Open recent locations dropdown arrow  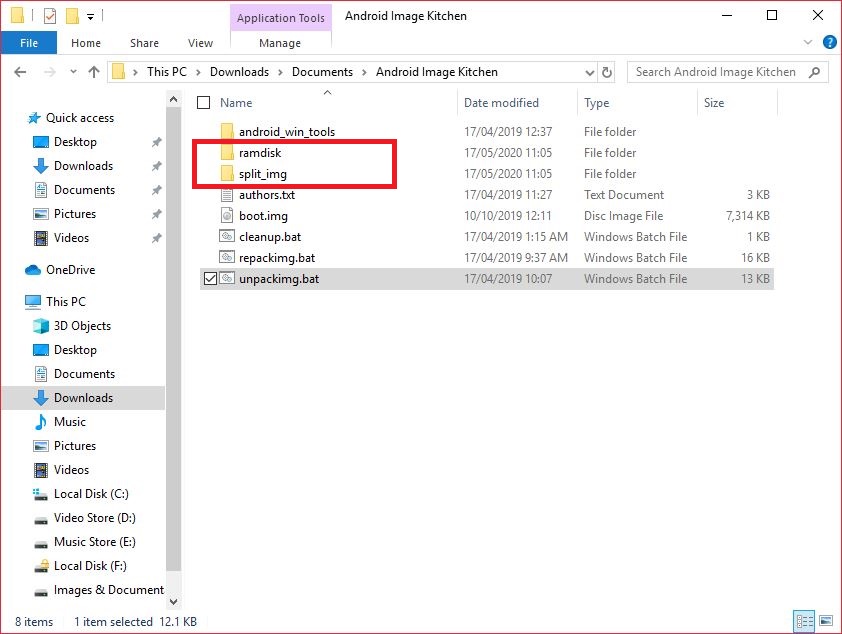click(x=73, y=71)
